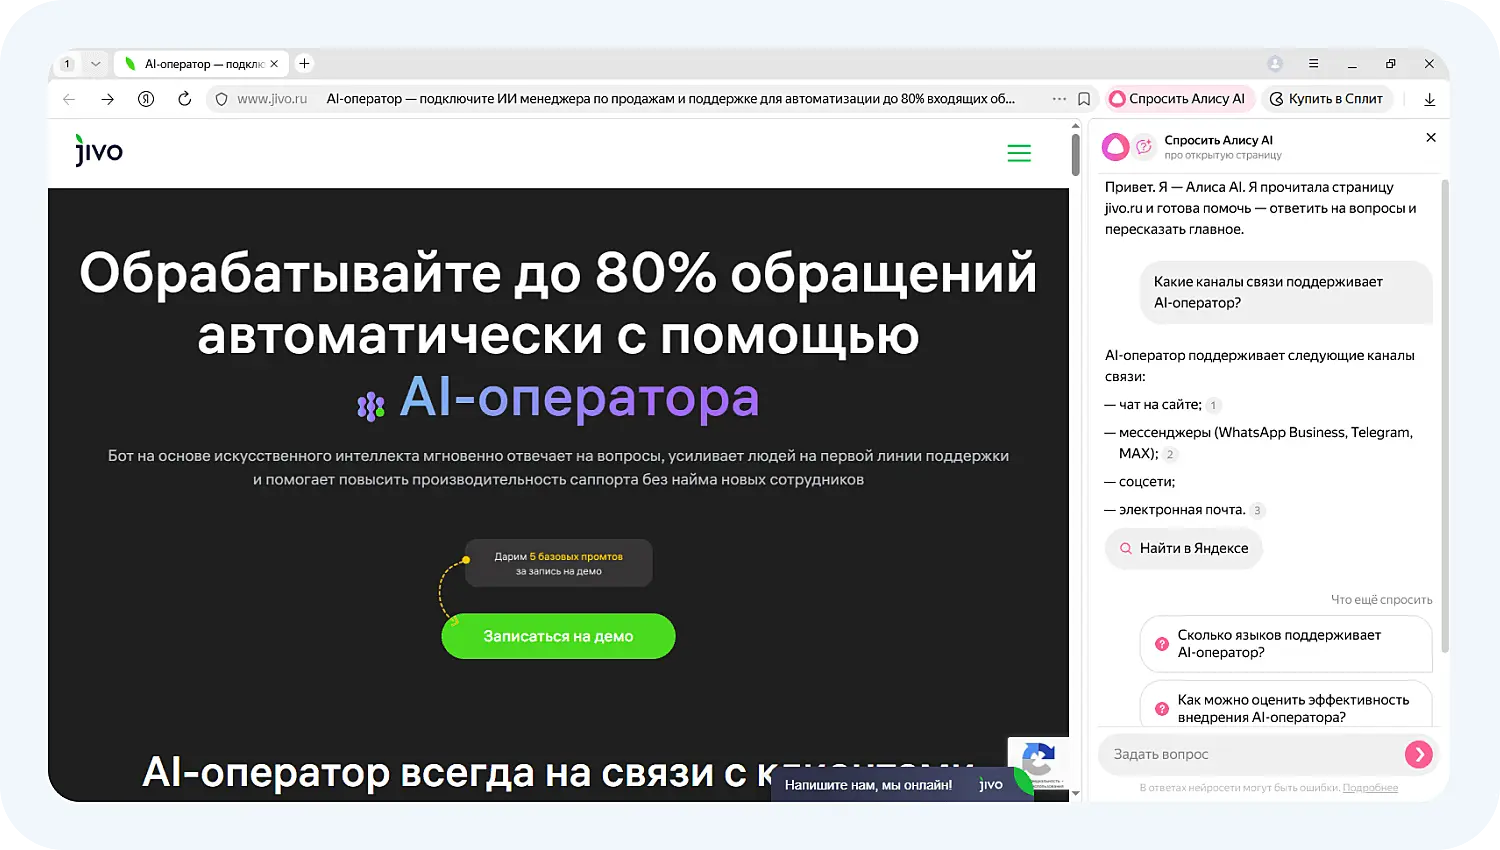Click the tracking protection shield icon
1500x850 pixels.
click(220, 99)
